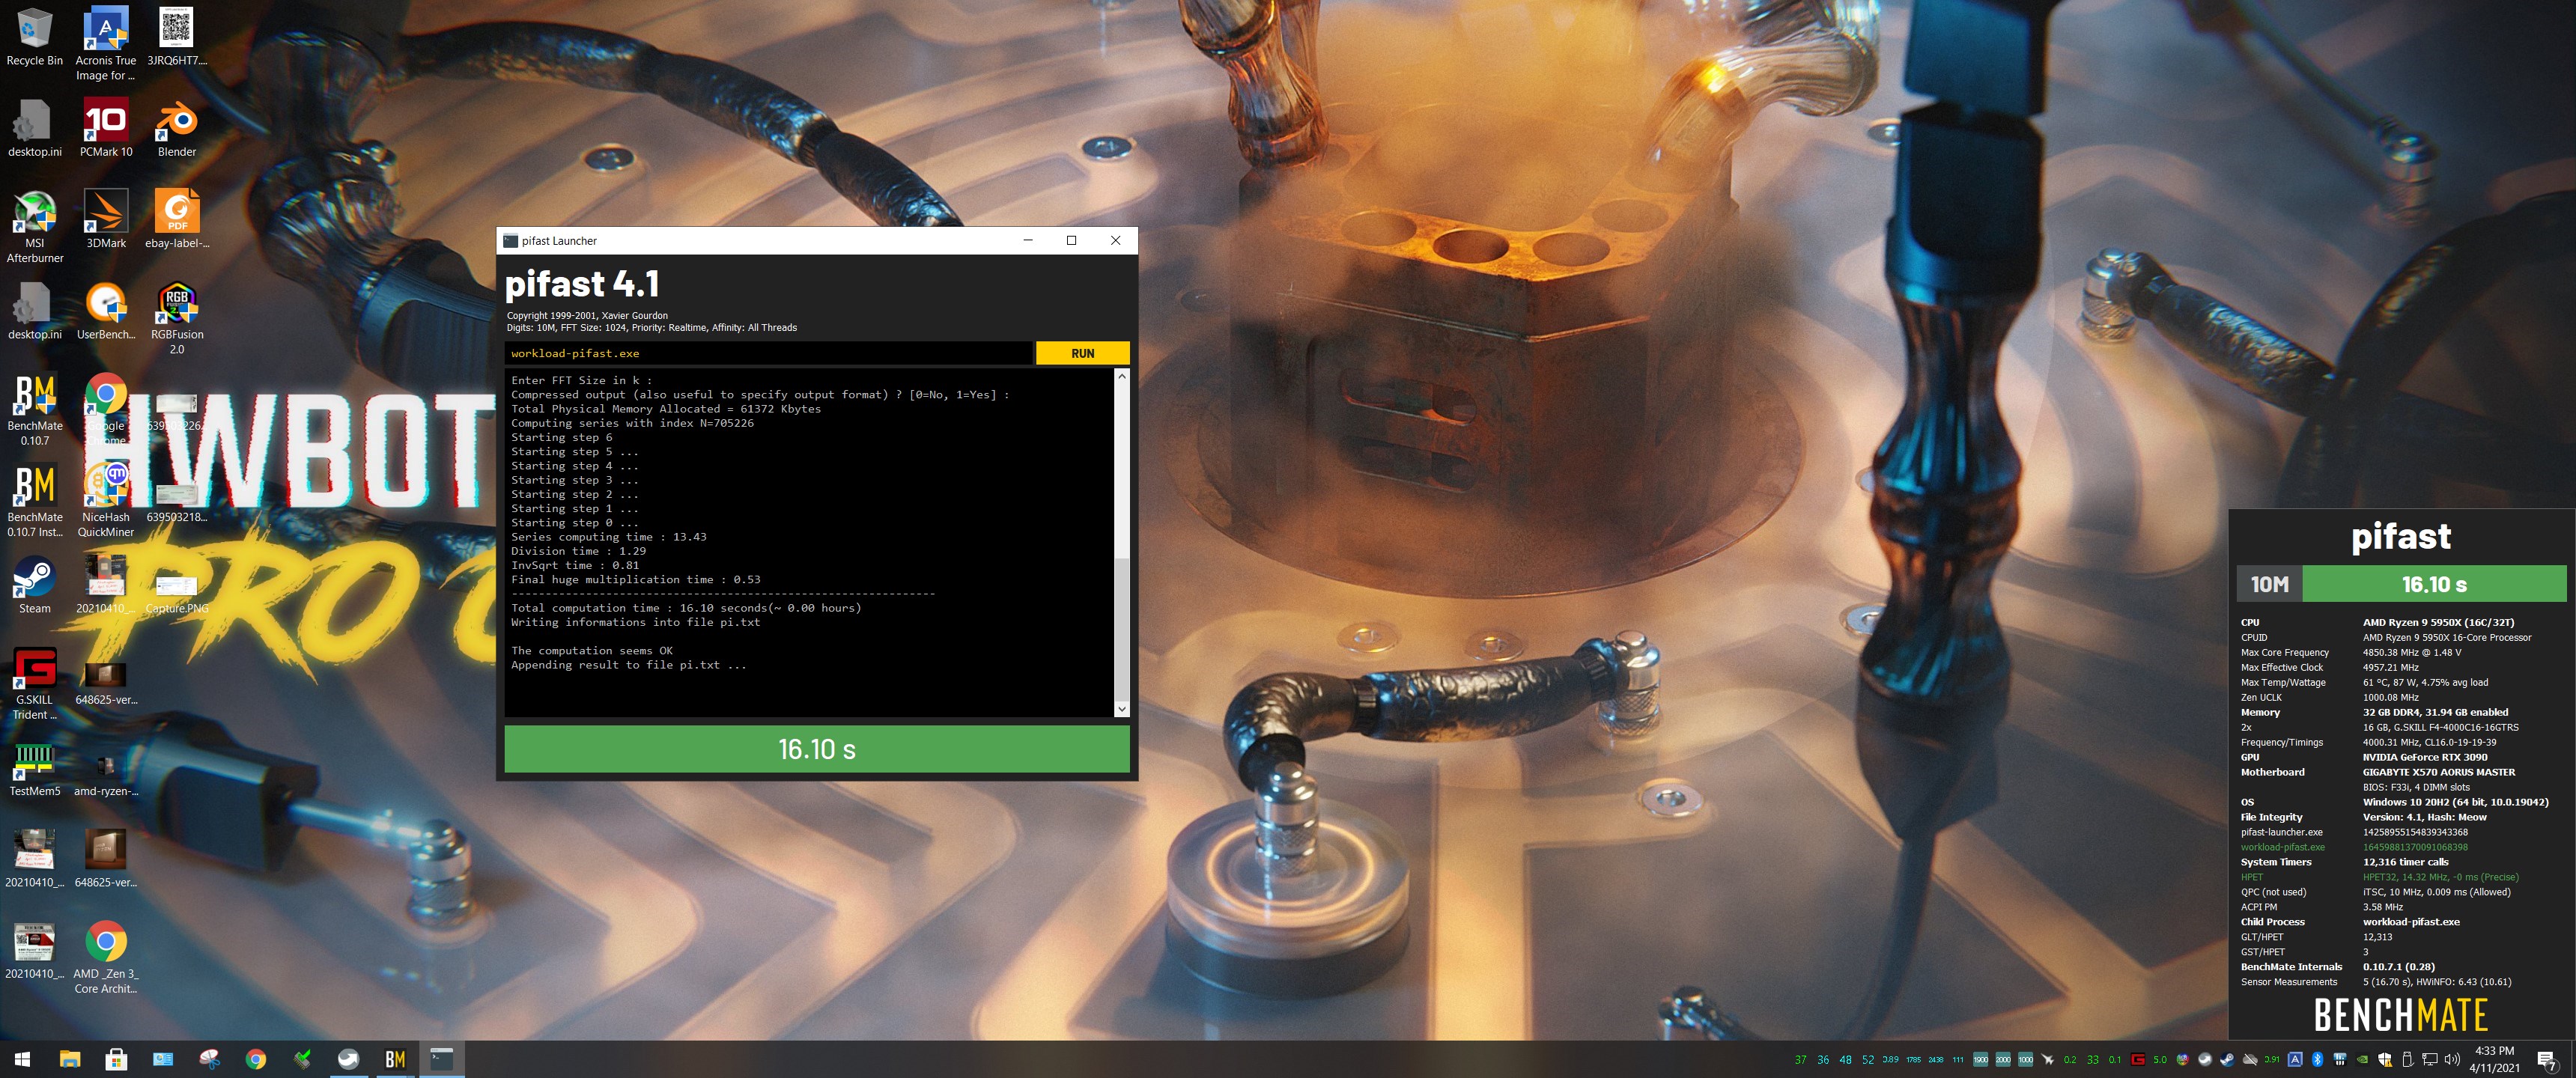Viewport: 2576px width, 1078px height.
Task: Click the 16.10 s score in BenchMate panel
Action: pyautogui.click(x=2434, y=584)
